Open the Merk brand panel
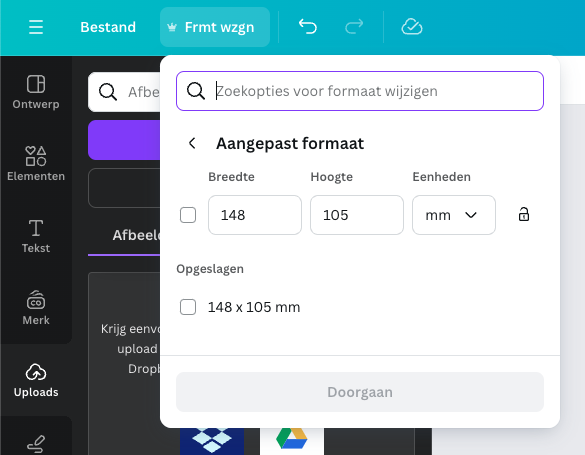Image resolution: width=585 pixels, height=455 pixels. [36, 308]
